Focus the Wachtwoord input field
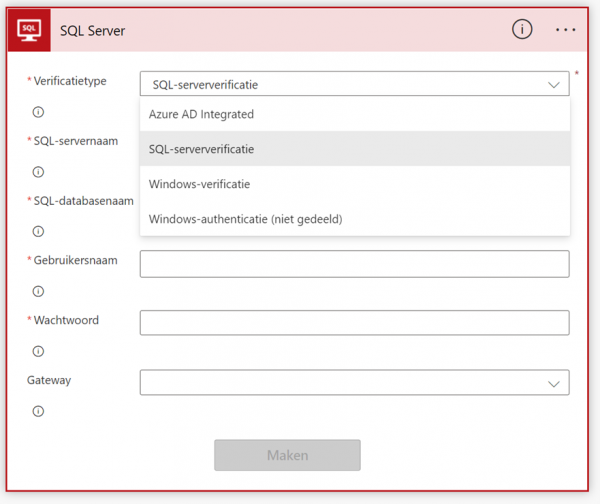 [x=354, y=323]
